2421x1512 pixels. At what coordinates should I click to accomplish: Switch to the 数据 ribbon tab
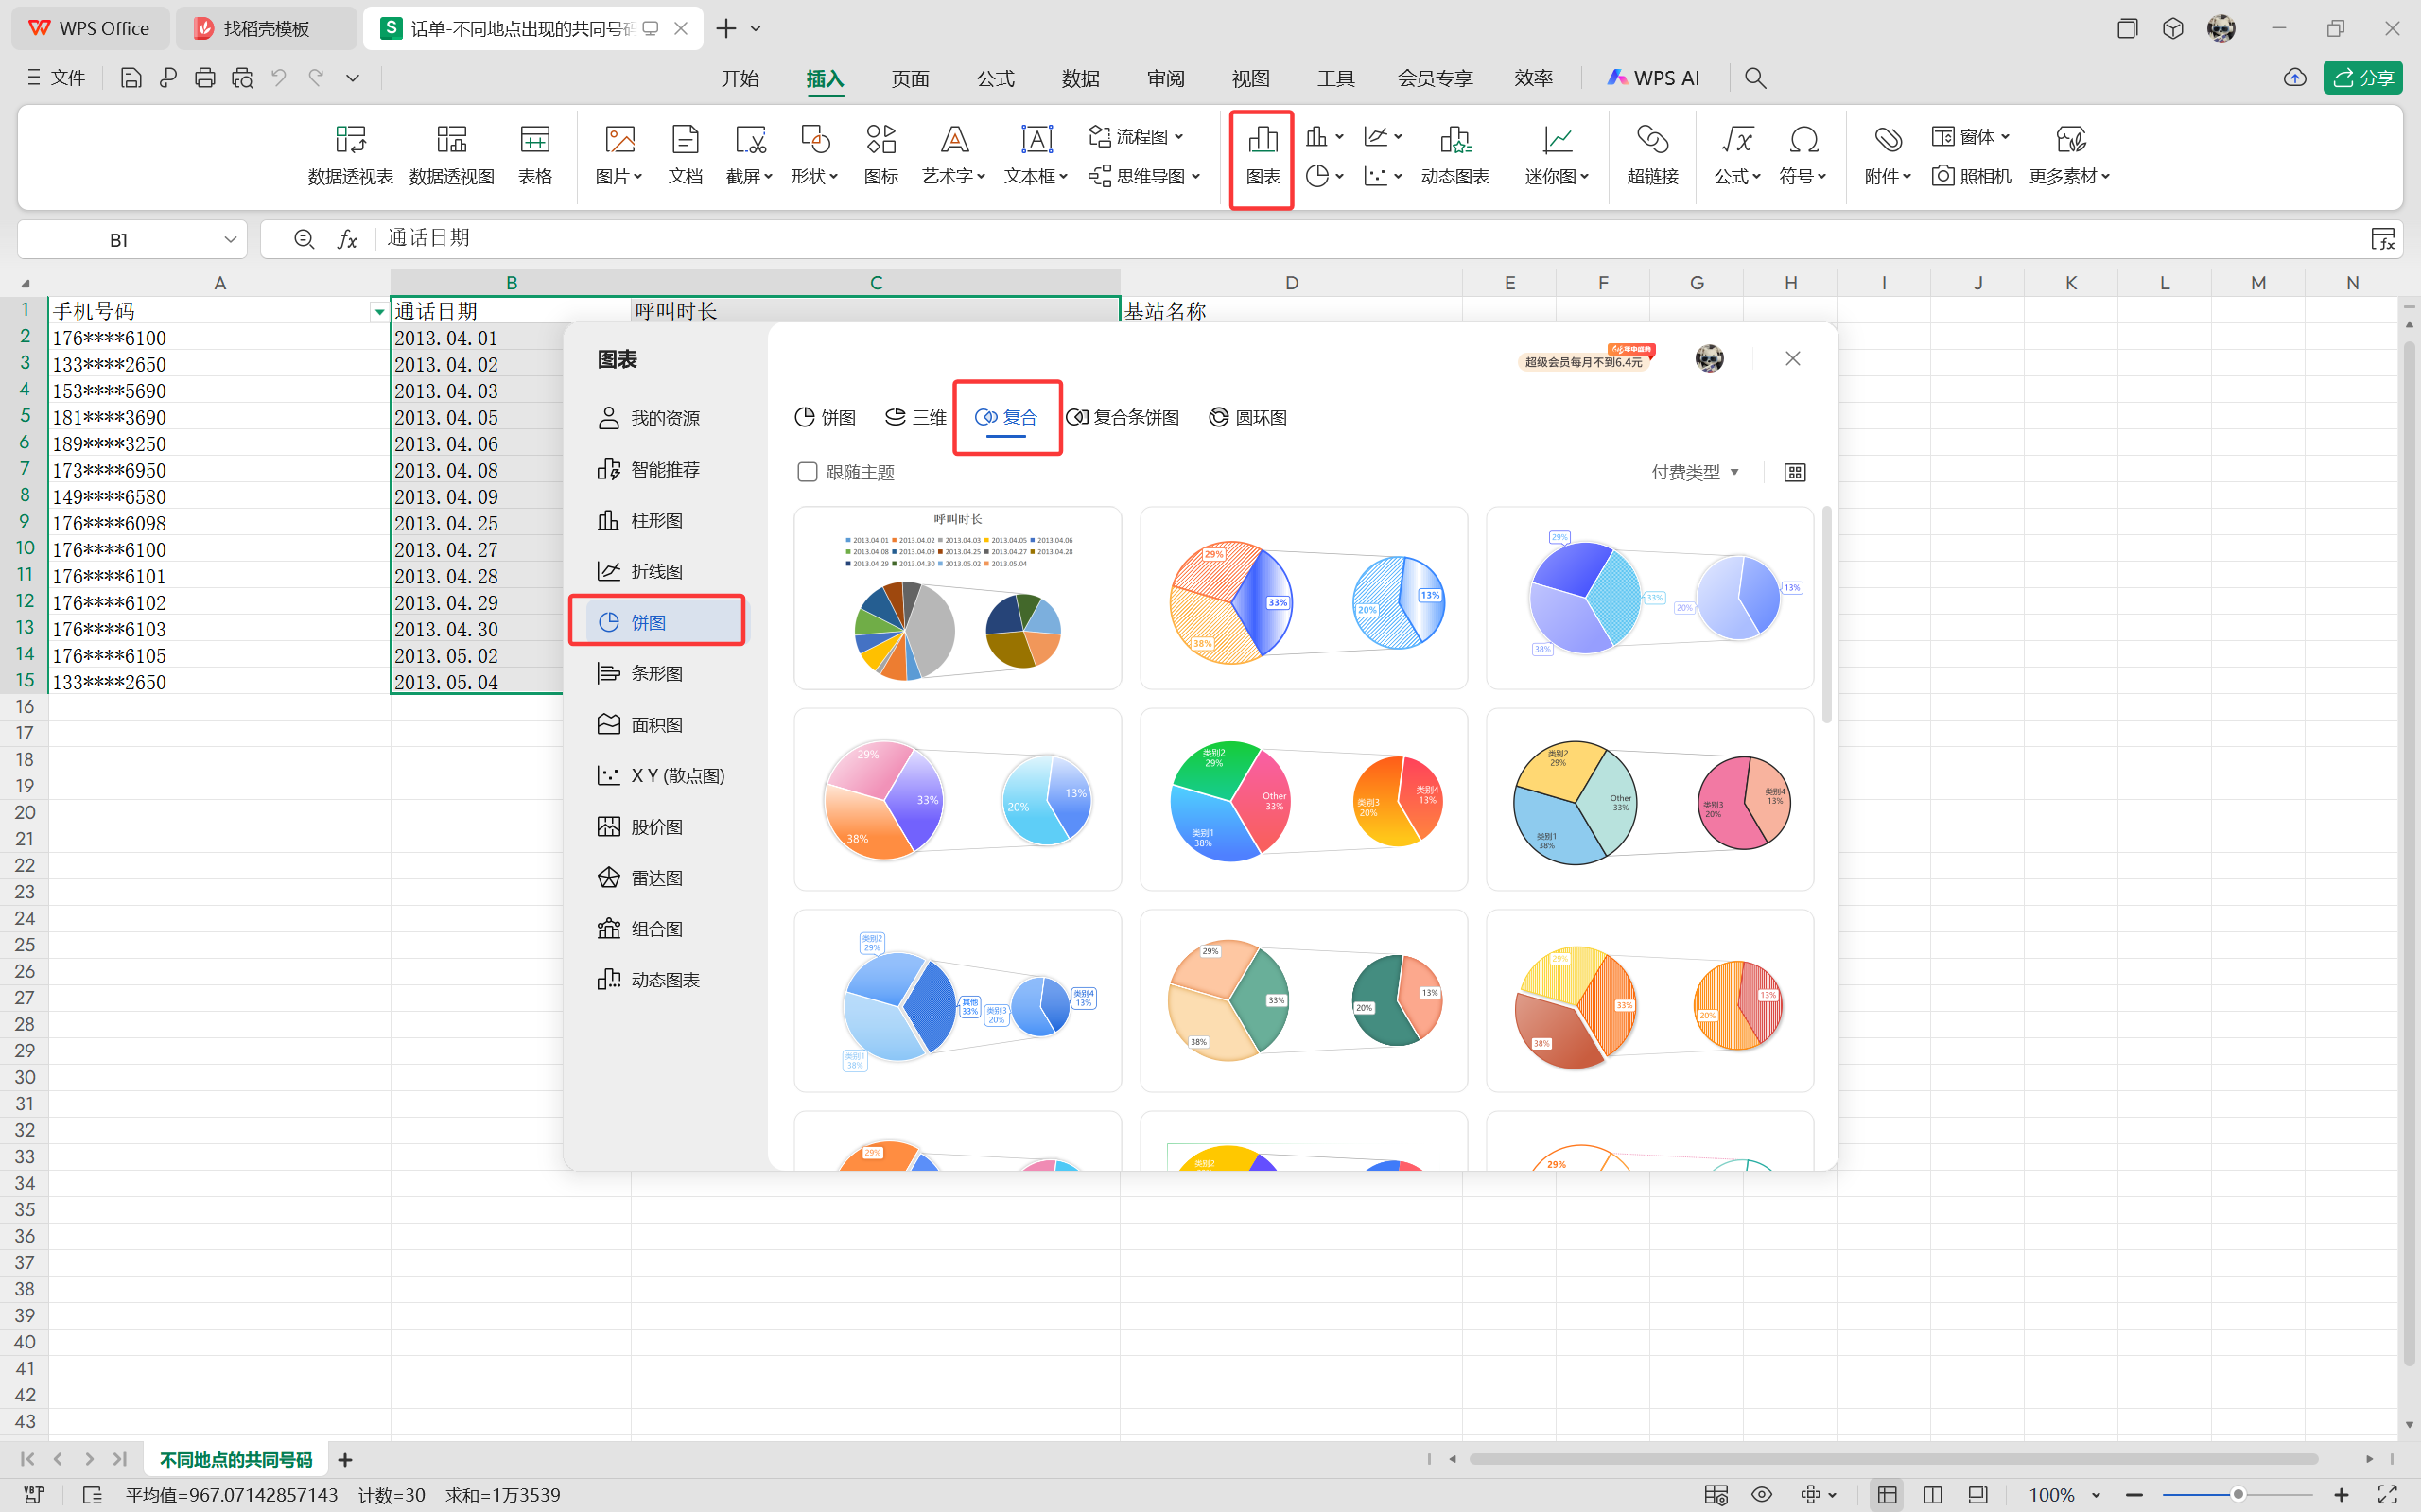click(1080, 78)
